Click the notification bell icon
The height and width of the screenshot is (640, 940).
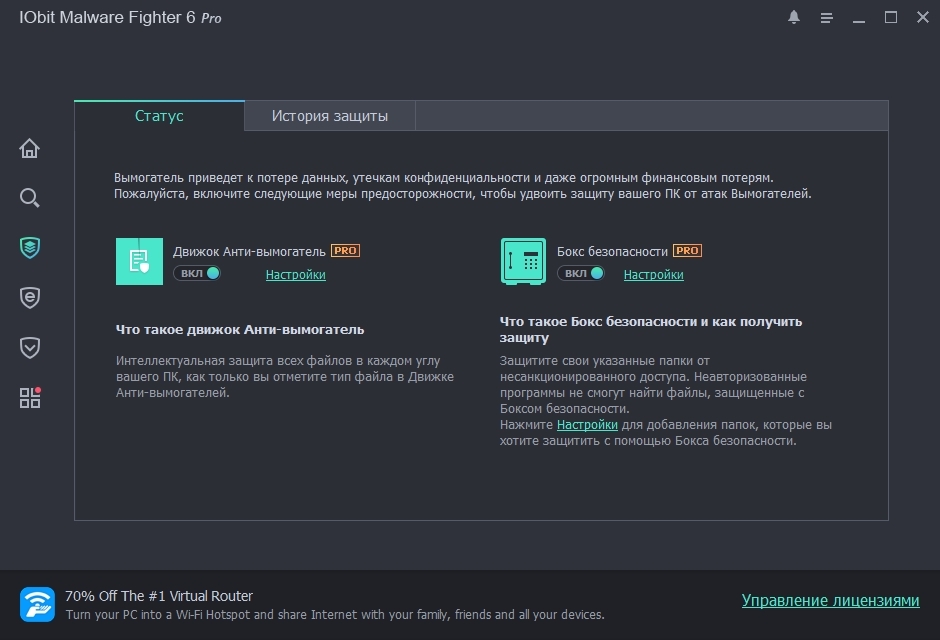[794, 18]
